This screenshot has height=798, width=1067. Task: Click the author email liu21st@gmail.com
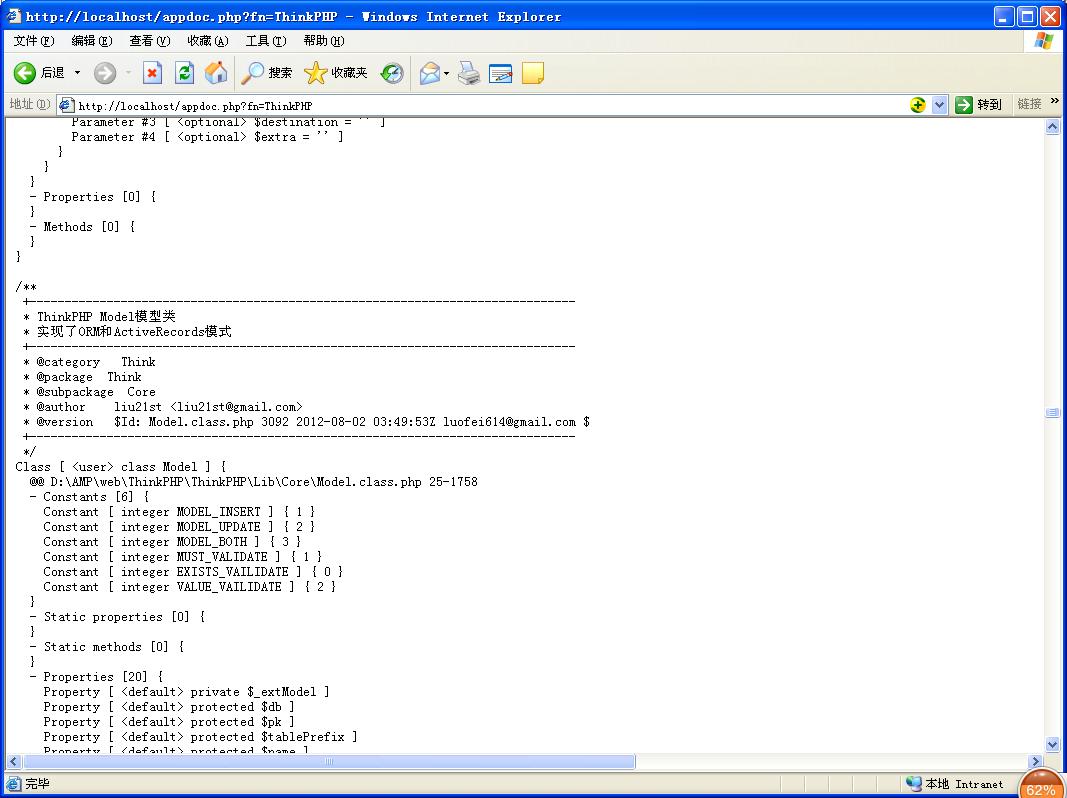[236, 407]
